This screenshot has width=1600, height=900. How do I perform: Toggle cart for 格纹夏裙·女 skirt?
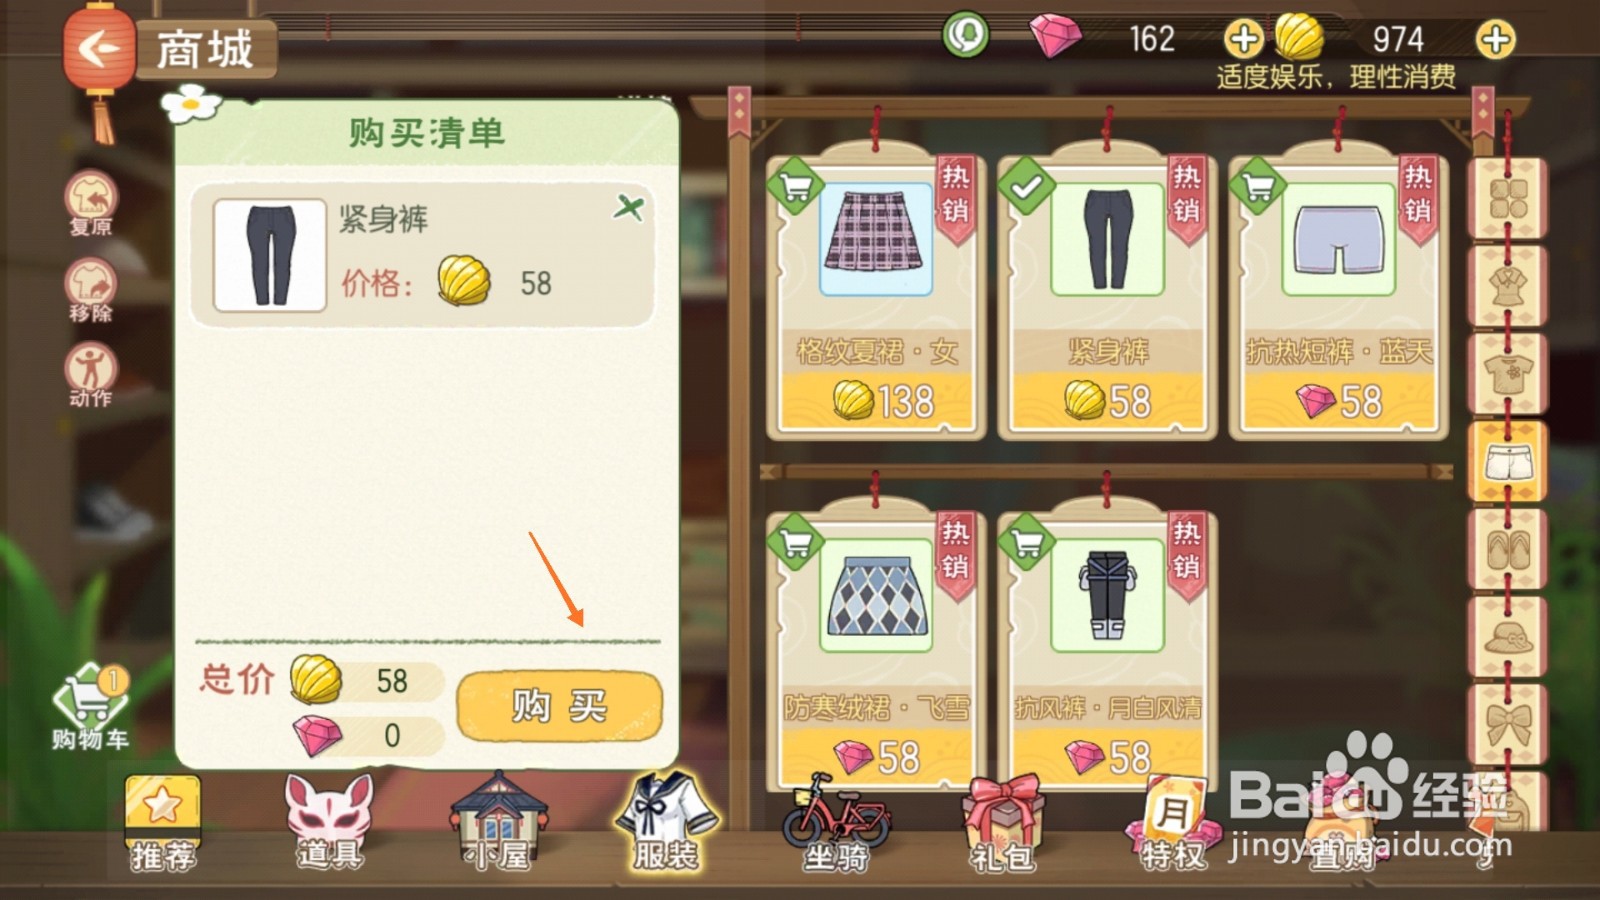pos(795,185)
